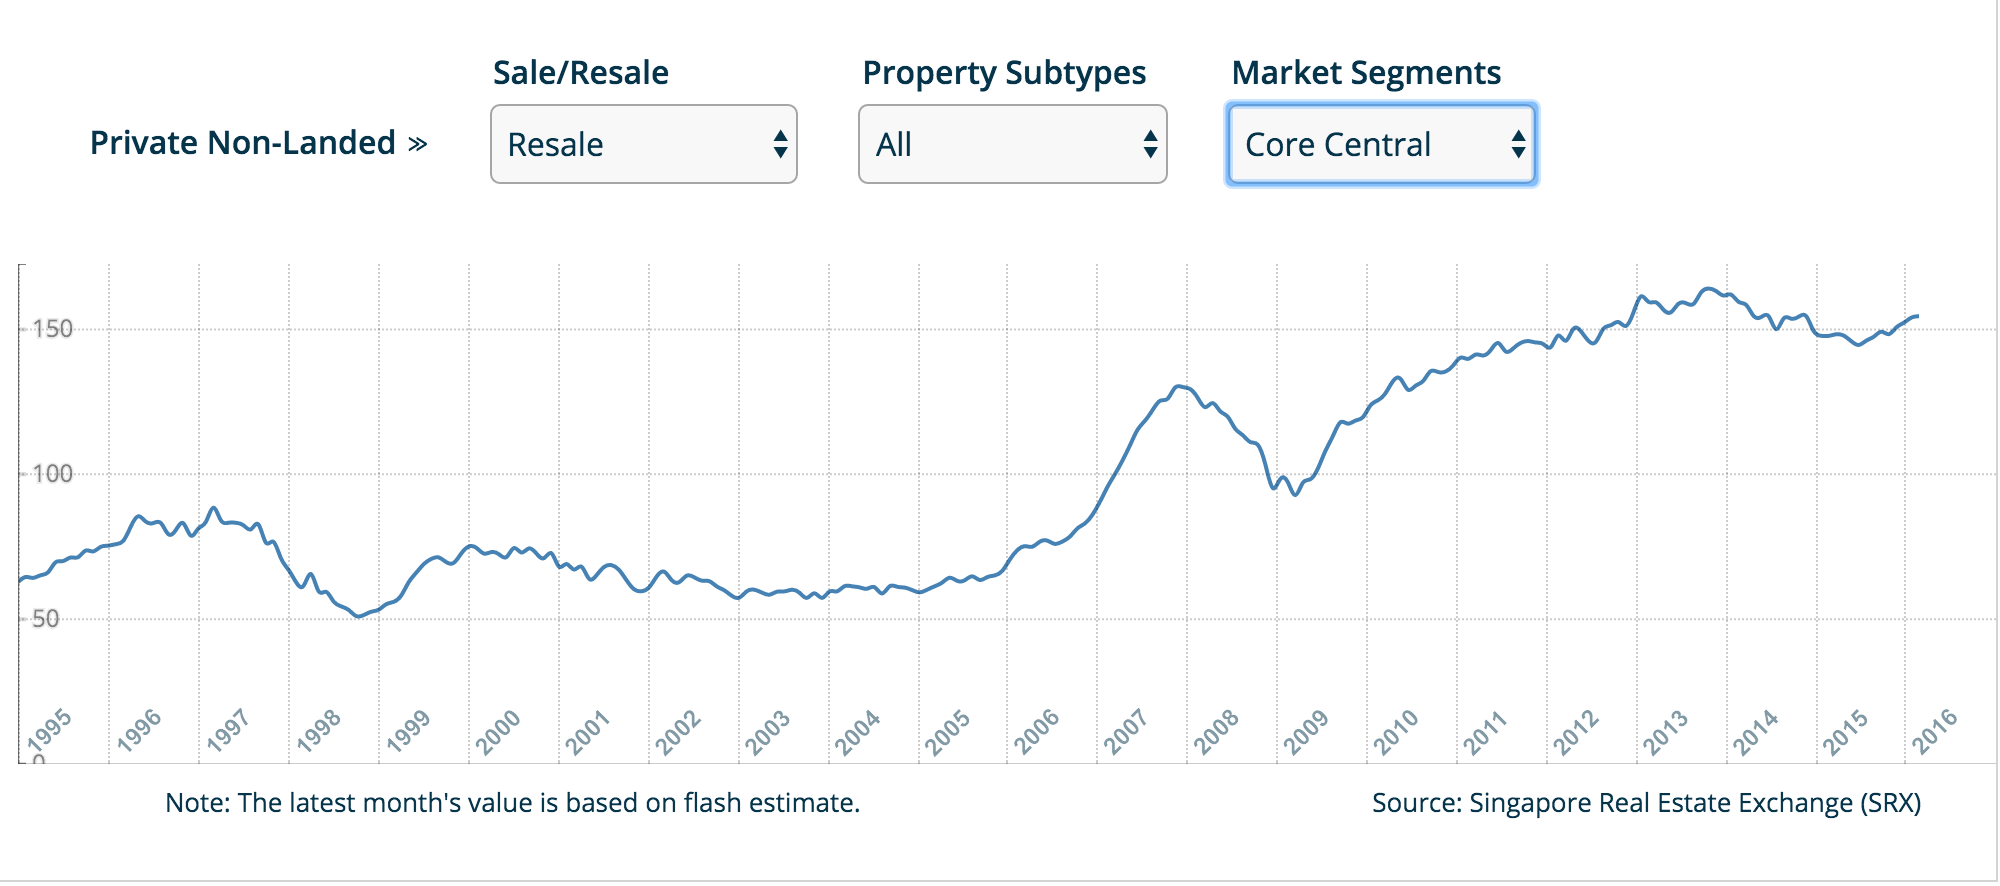Click the Private Non-Landed heading text
Screen dimensions: 2000x886
pos(243,143)
